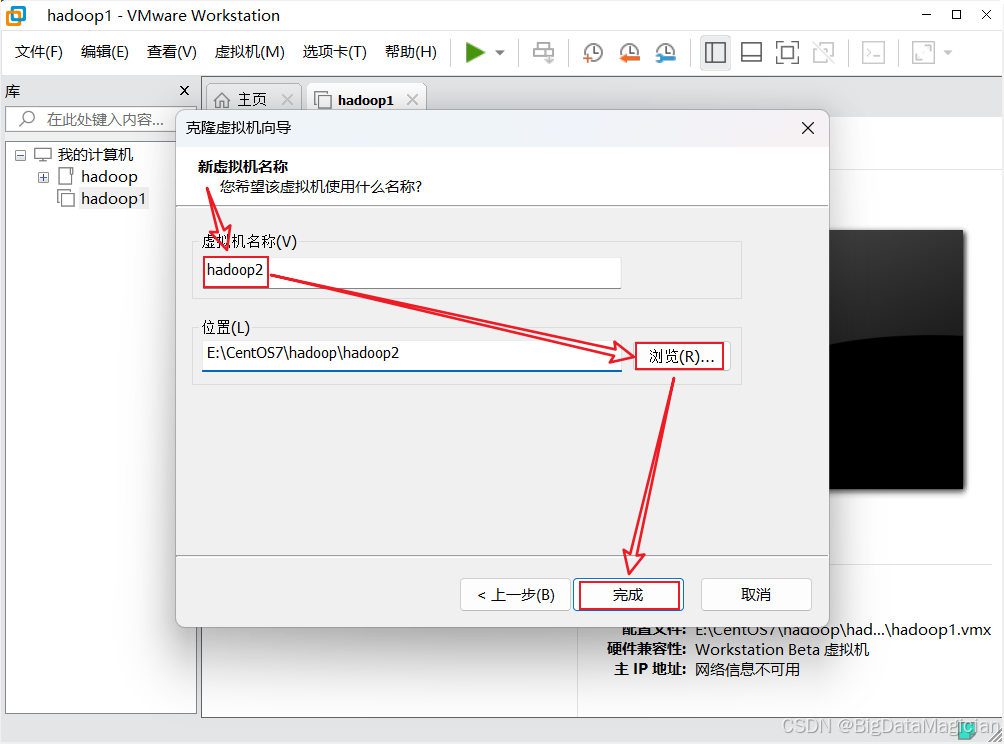Collapse the 我的计算机 tree node
This screenshot has height=744, width=1004.
[x=20, y=156]
